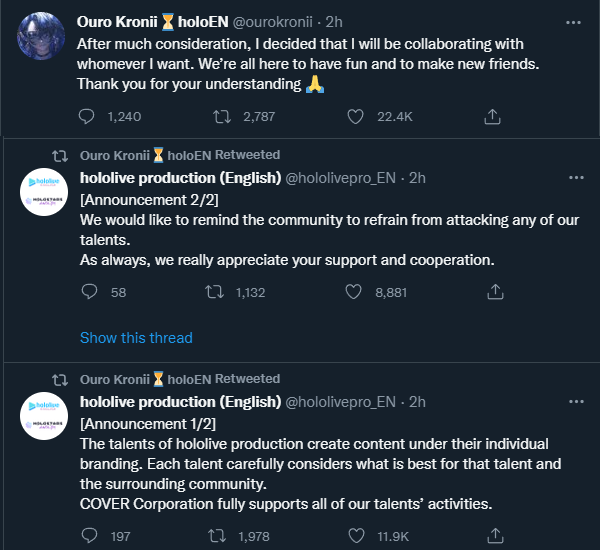Retweet Ouro Kronii's collaboration tweet
Screen dimensions: 600x550
pos(225,117)
